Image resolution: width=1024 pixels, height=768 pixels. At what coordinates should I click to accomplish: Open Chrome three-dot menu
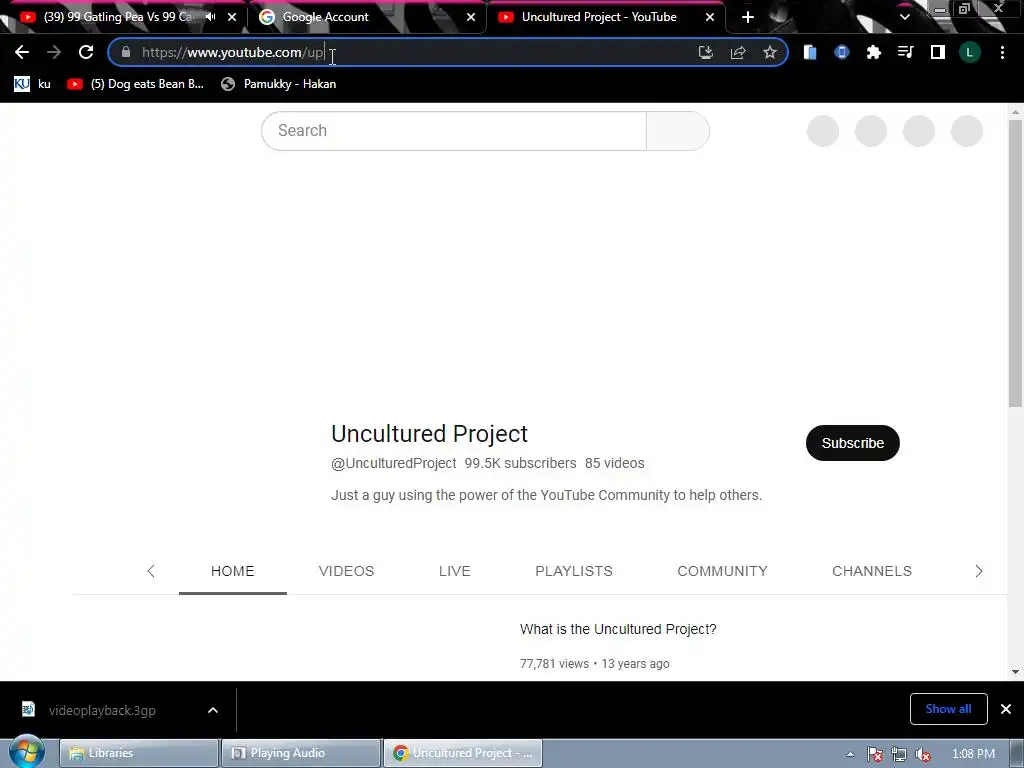coord(1002,52)
